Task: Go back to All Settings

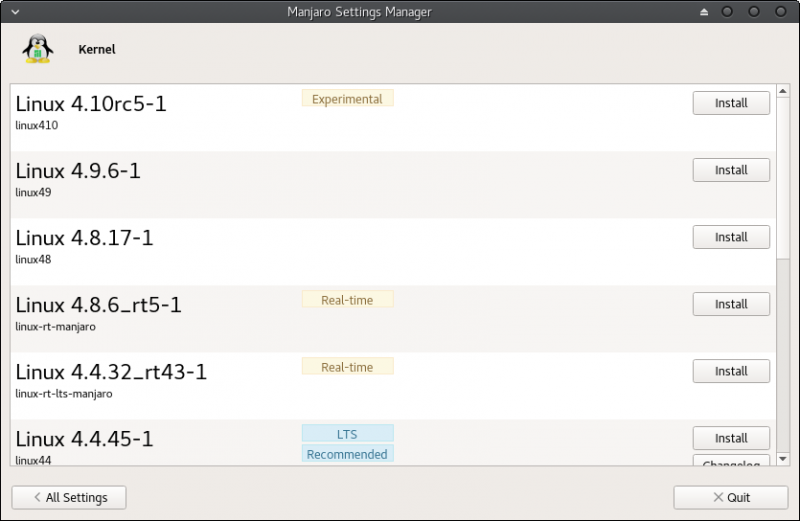Action: (x=69, y=498)
